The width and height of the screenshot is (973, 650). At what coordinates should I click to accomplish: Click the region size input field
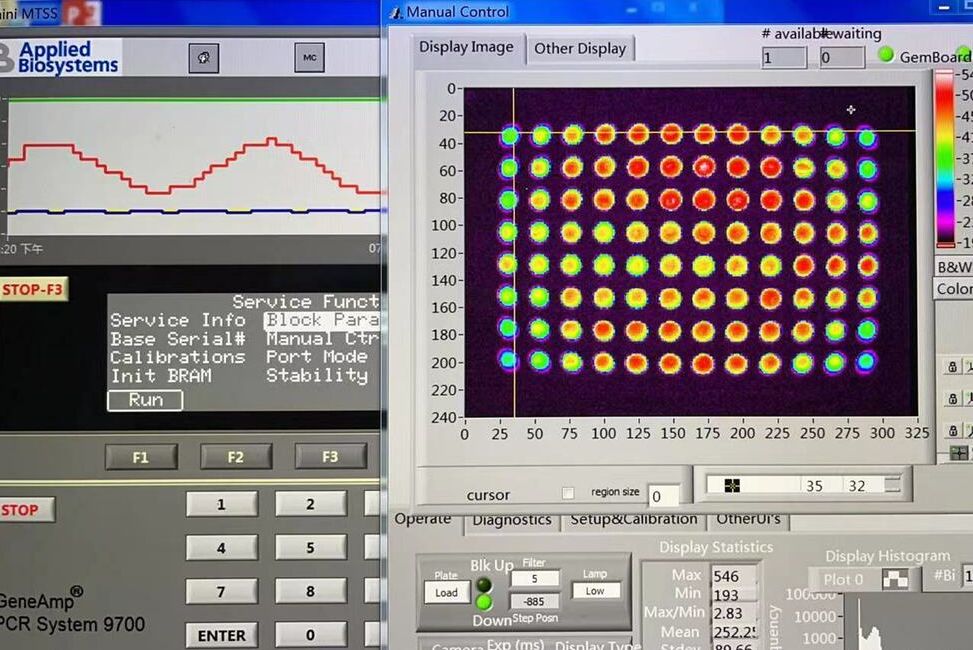point(663,496)
